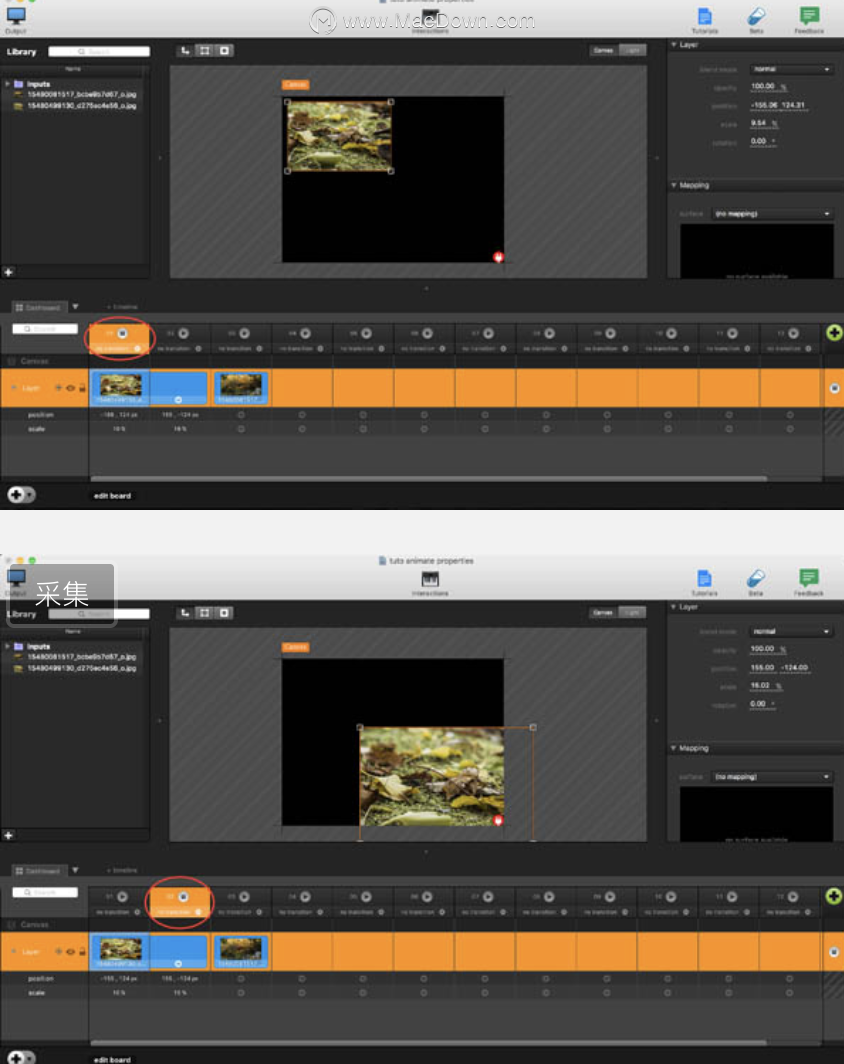Add a library item in the top window

pyautogui.click(x=9, y=272)
